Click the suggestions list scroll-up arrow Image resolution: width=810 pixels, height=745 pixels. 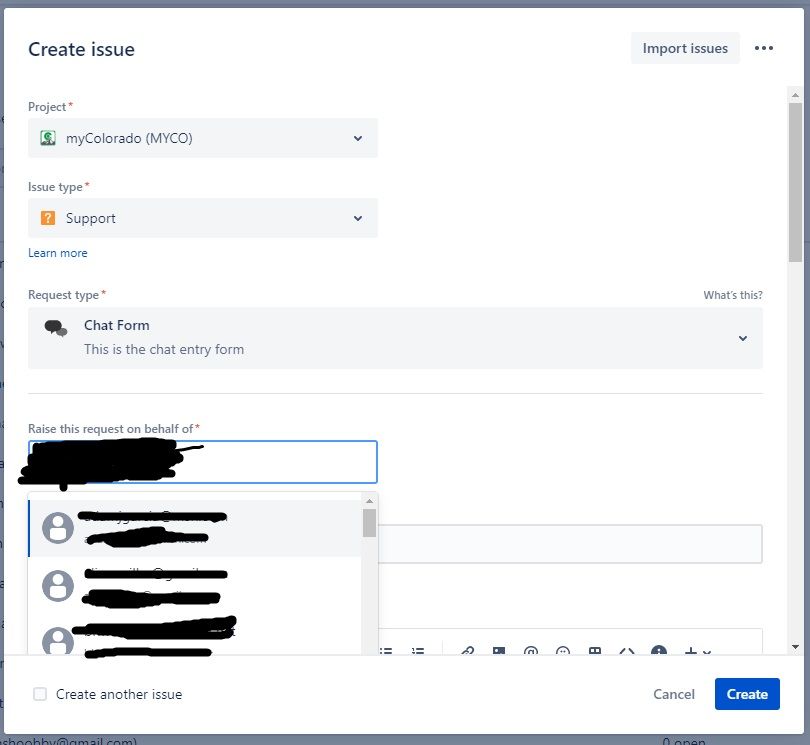tap(369, 501)
